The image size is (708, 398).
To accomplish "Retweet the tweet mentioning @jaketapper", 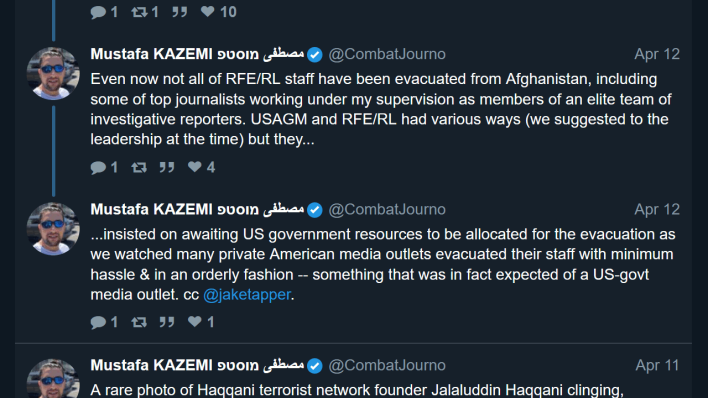I will [139, 322].
